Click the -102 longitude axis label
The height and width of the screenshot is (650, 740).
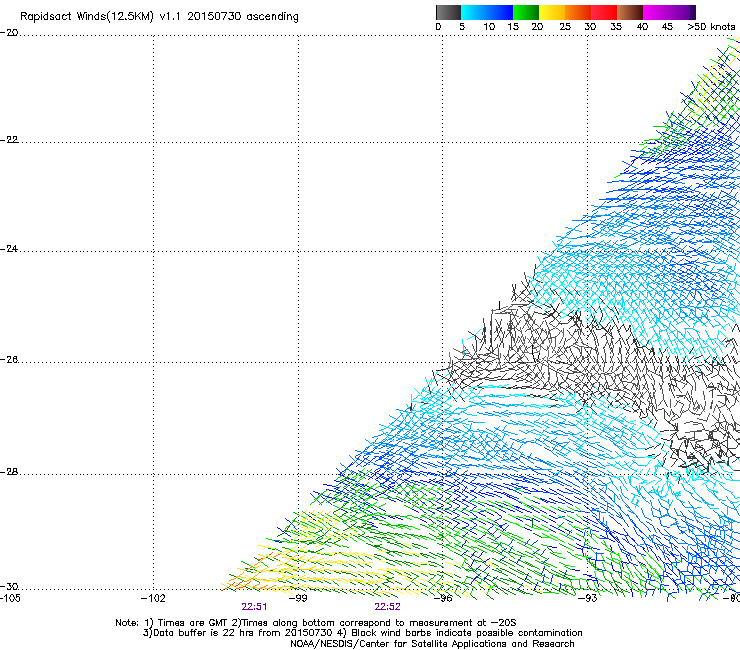click(153, 598)
